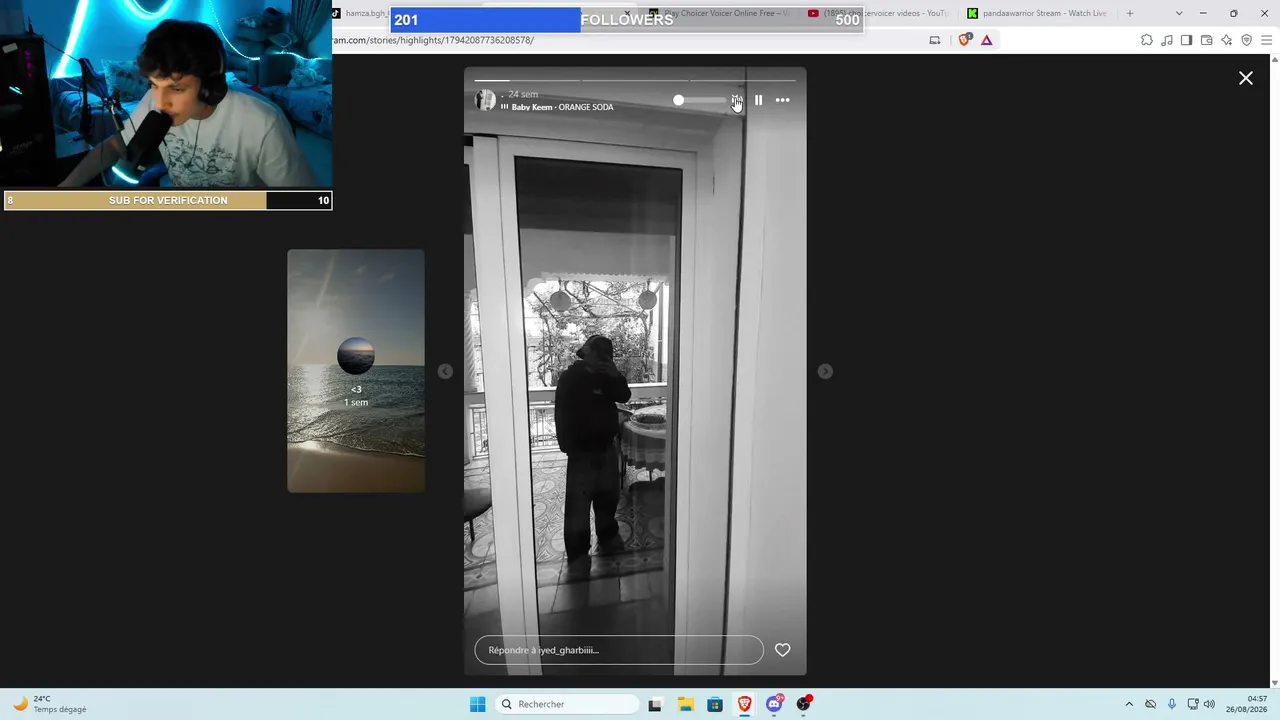Open a new browser tab

(x=1130, y=13)
